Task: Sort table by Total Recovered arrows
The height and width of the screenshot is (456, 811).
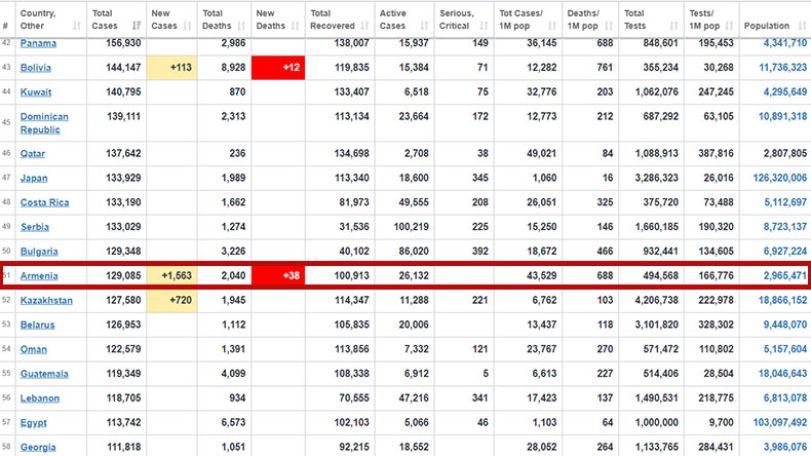Action: tap(365, 26)
